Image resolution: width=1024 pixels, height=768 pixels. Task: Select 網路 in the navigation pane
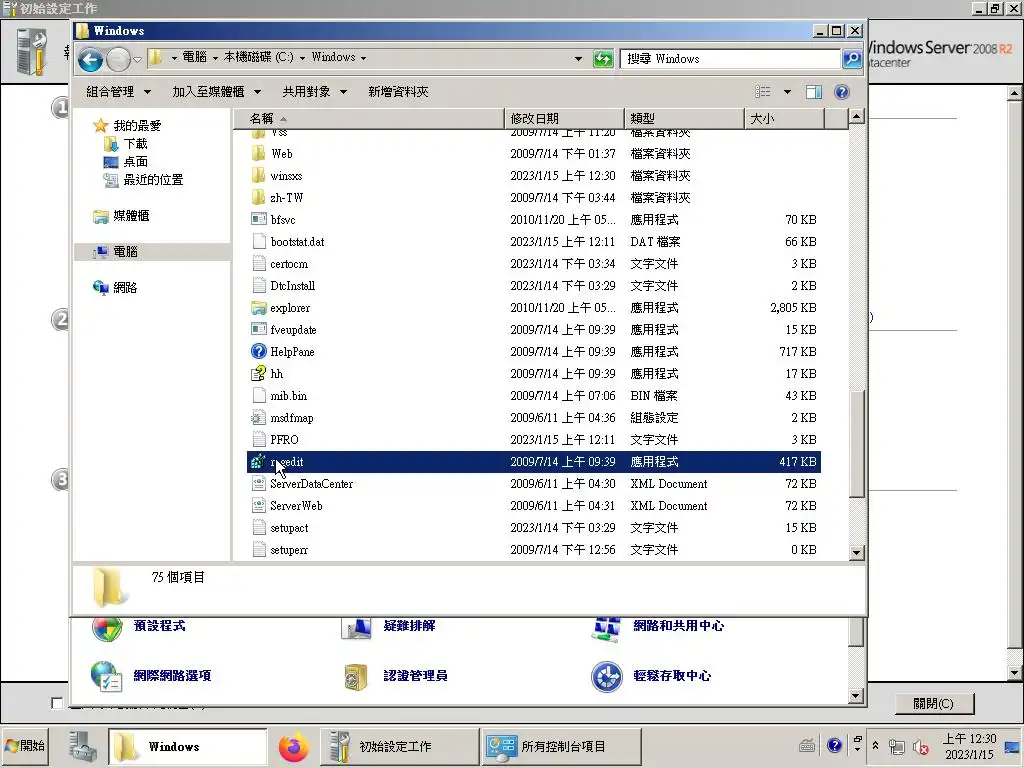(125, 287)
